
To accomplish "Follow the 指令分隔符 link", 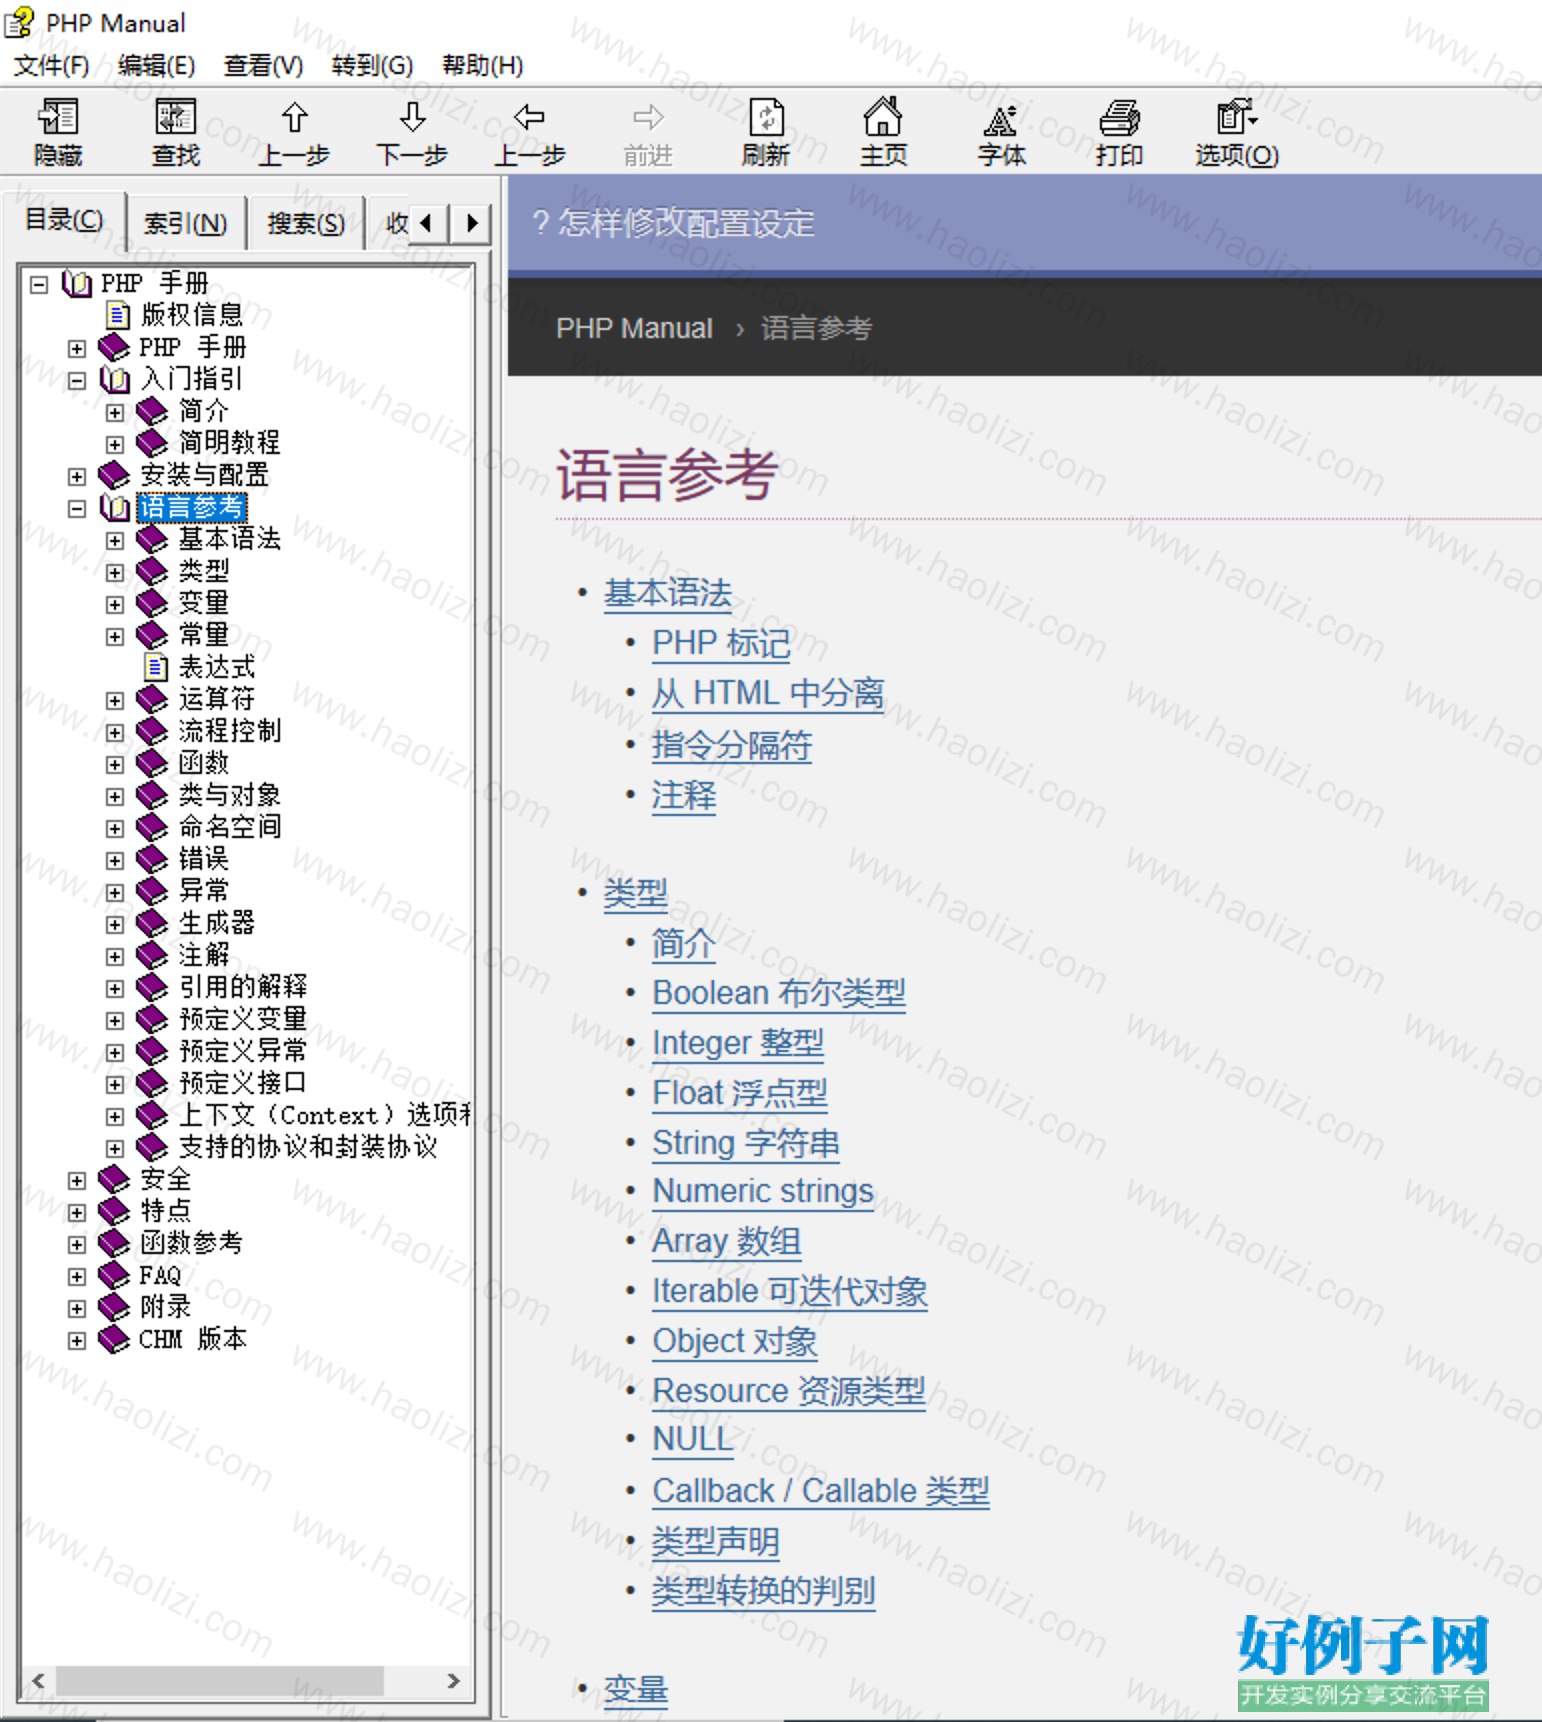I will click(x=732, y=745).
